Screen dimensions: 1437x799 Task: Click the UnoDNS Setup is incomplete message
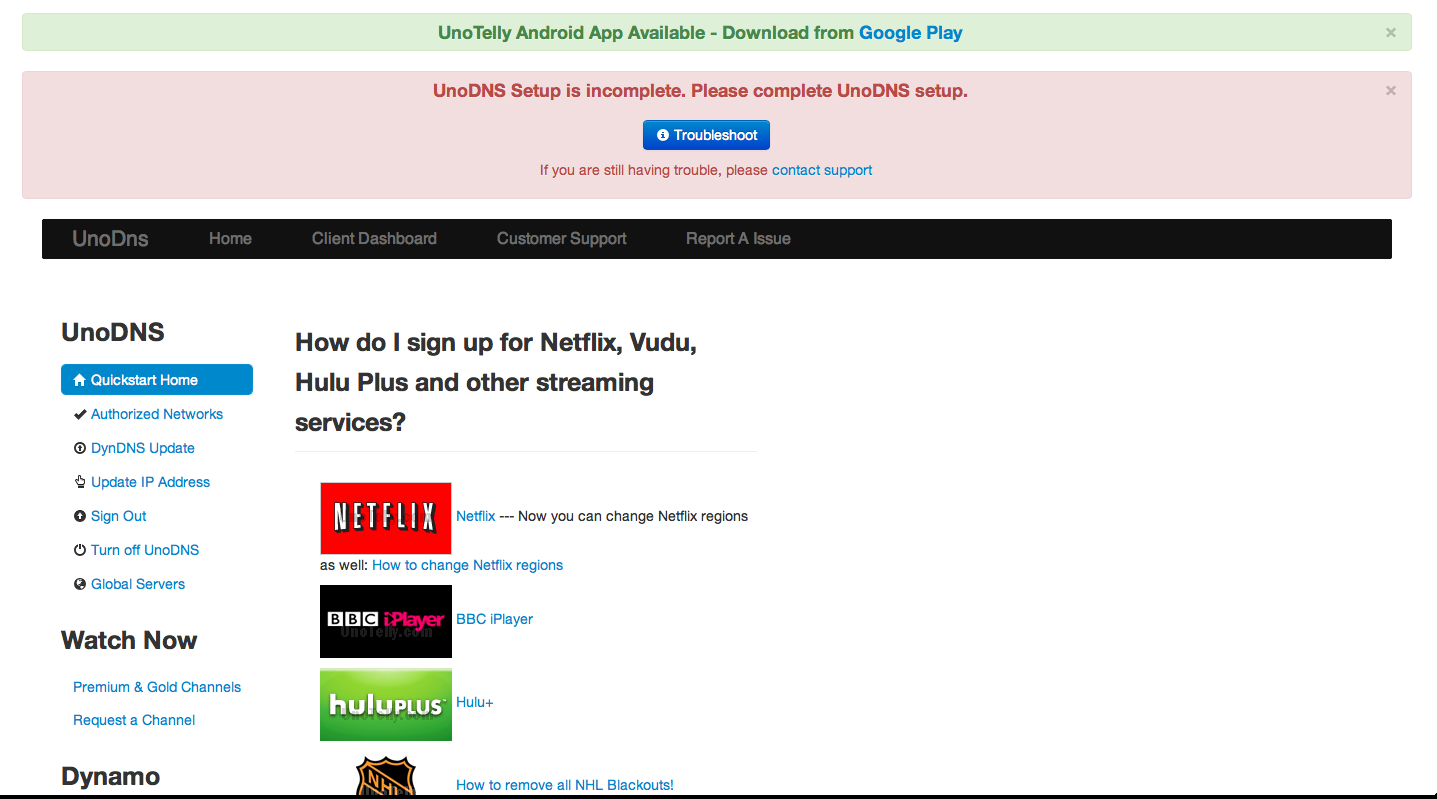tap(700, 91)
